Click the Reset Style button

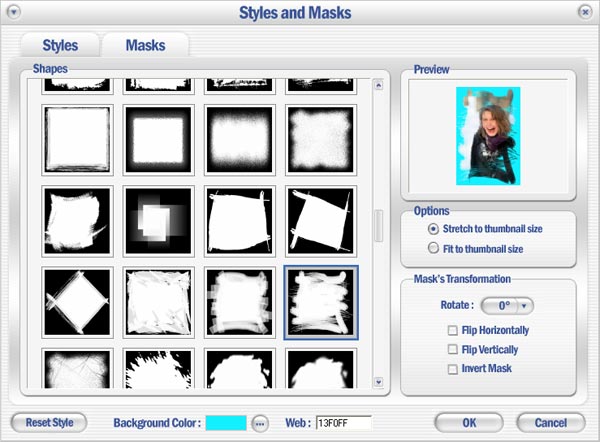(x=49, y=422)
